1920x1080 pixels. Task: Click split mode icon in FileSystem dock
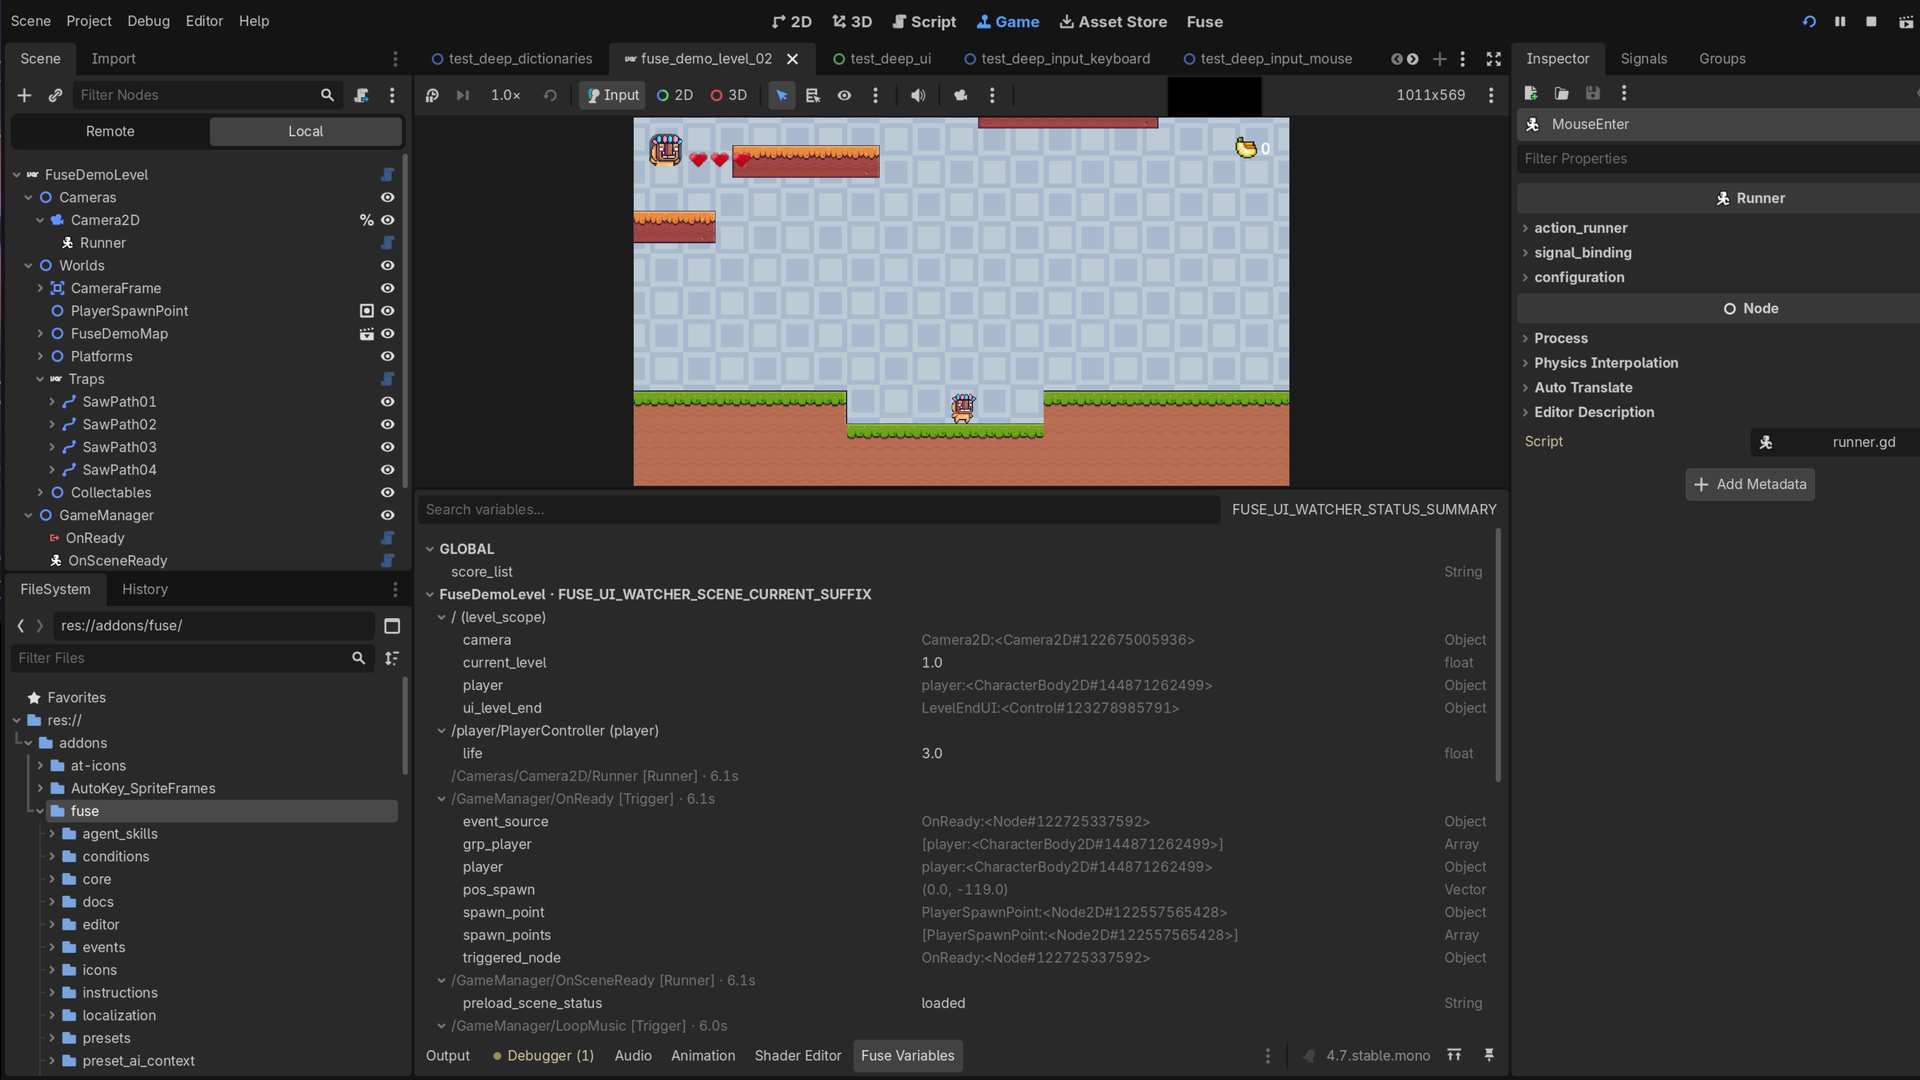(x=392, y=626)
